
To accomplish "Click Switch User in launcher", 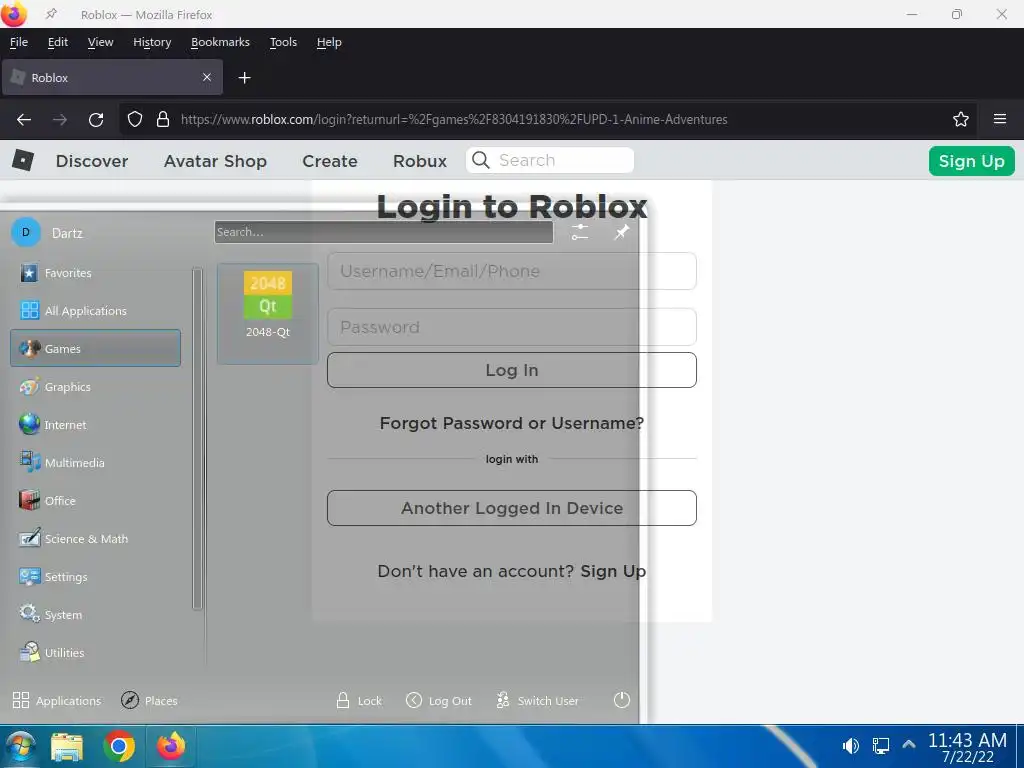I will point(537,701).
